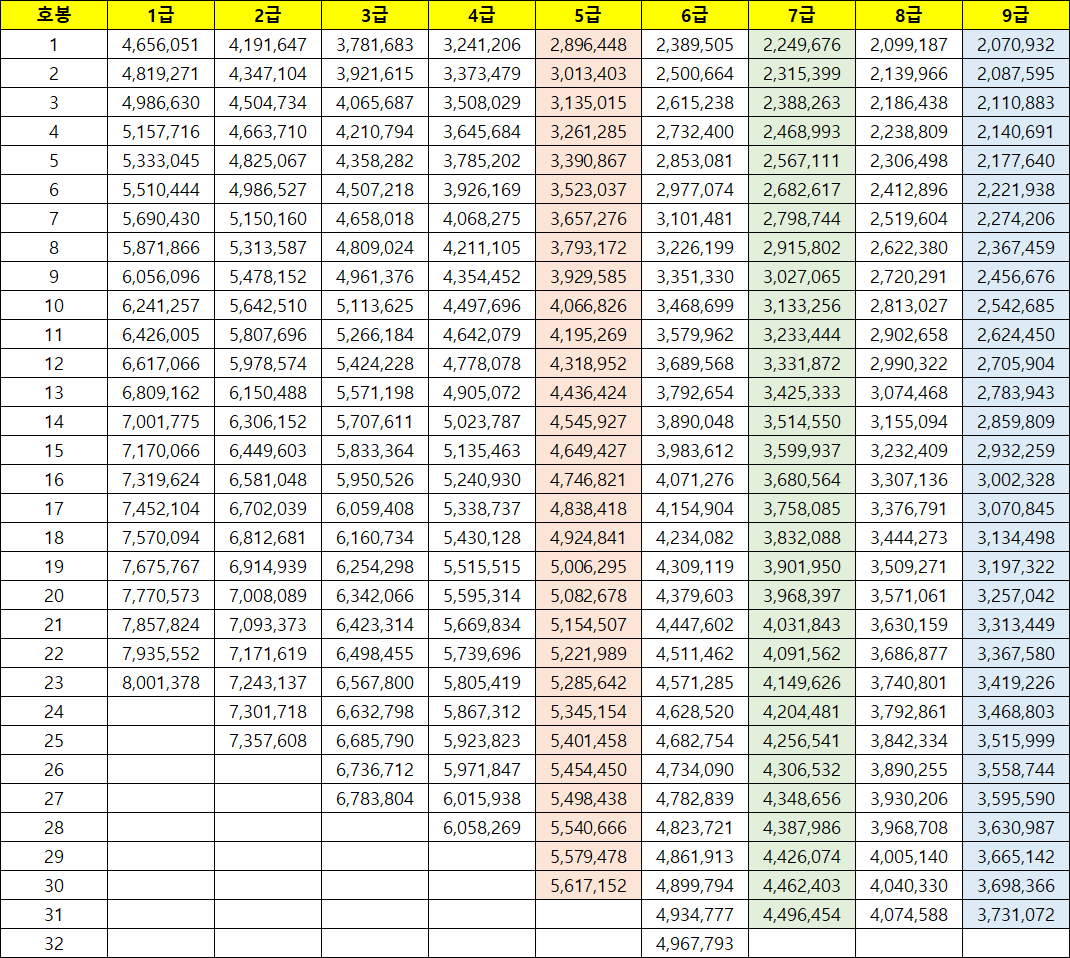Click cell with value 2,099,187
The image size is (1070, 958).
909,44
